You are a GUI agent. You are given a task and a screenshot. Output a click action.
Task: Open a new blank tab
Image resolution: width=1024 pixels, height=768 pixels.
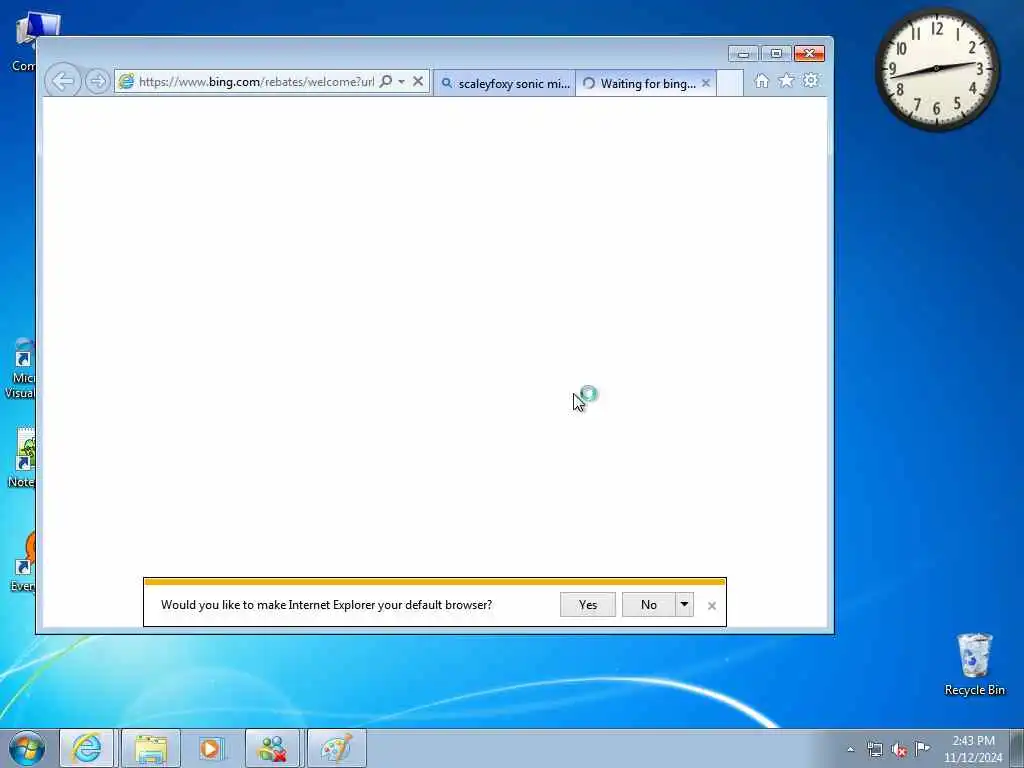click(x=730, y=84)
